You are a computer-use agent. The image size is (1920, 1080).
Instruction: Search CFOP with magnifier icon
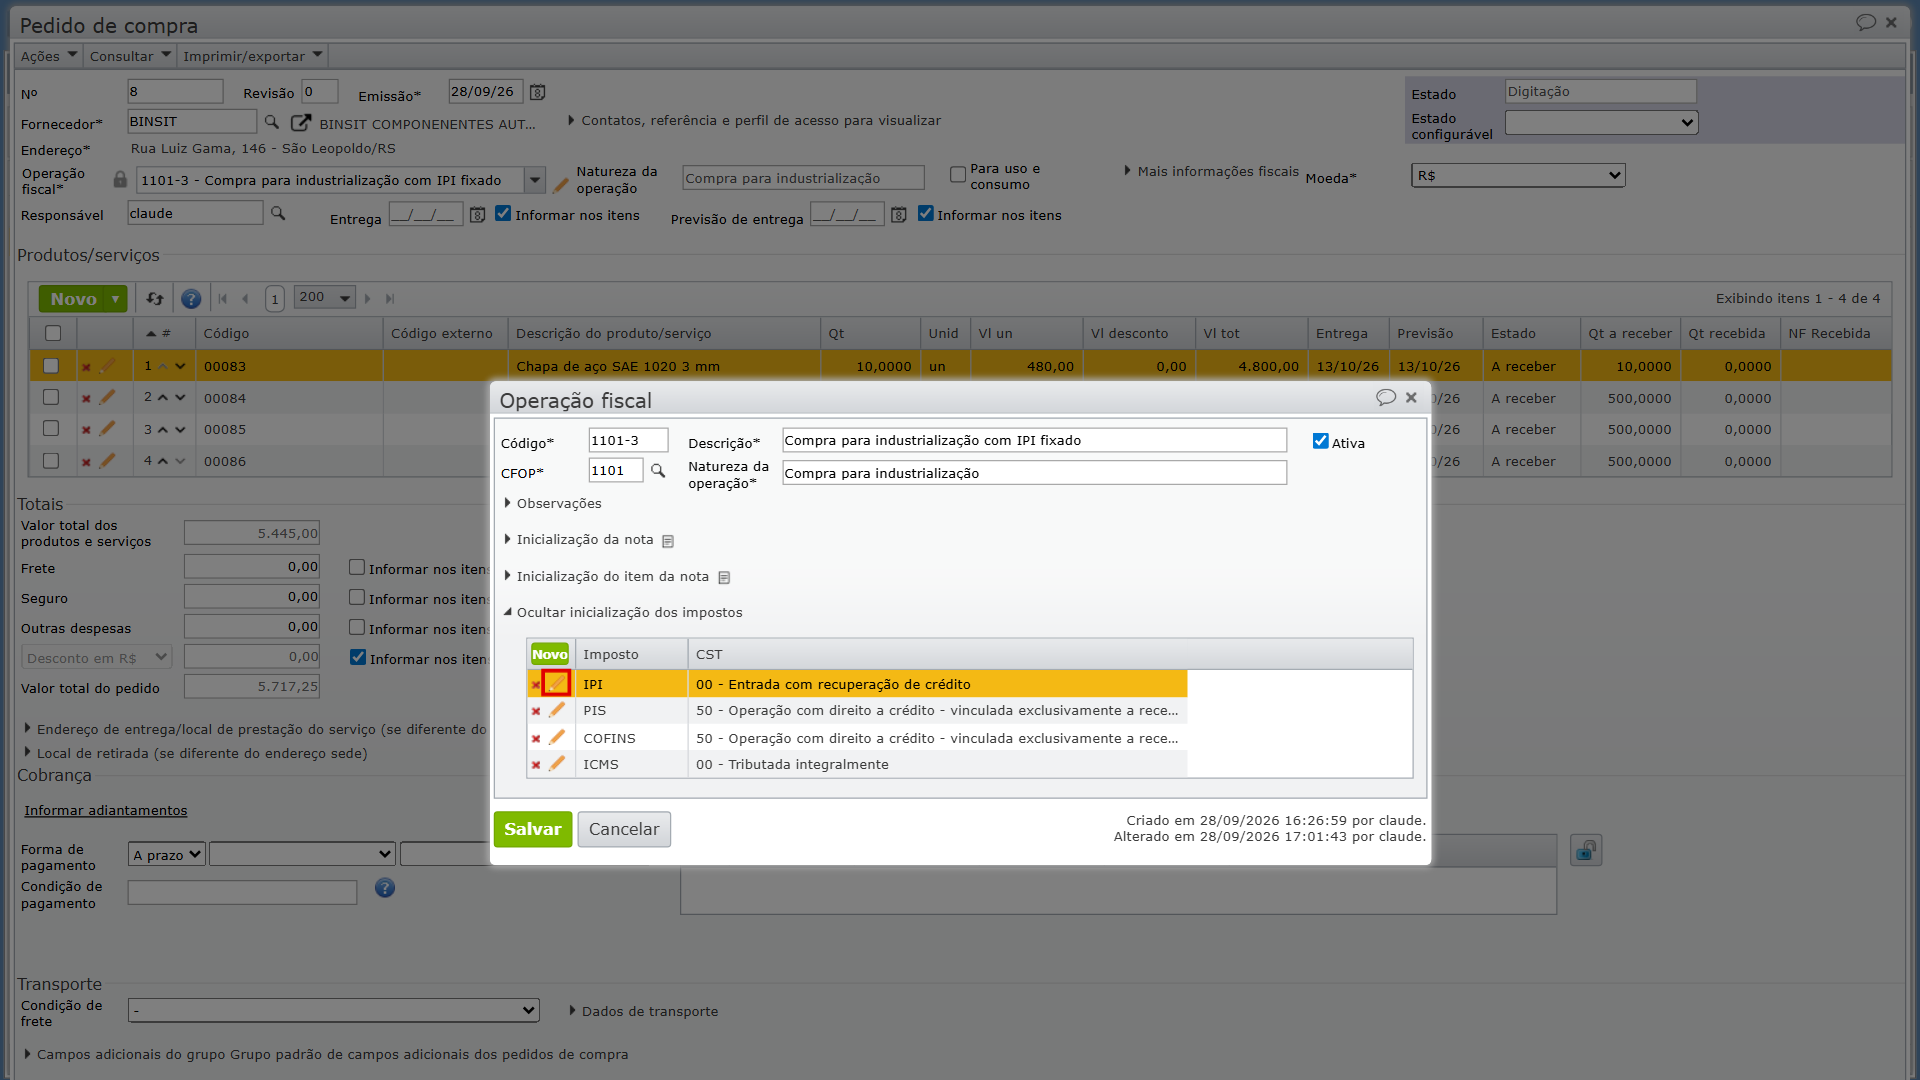coord(658,471)
